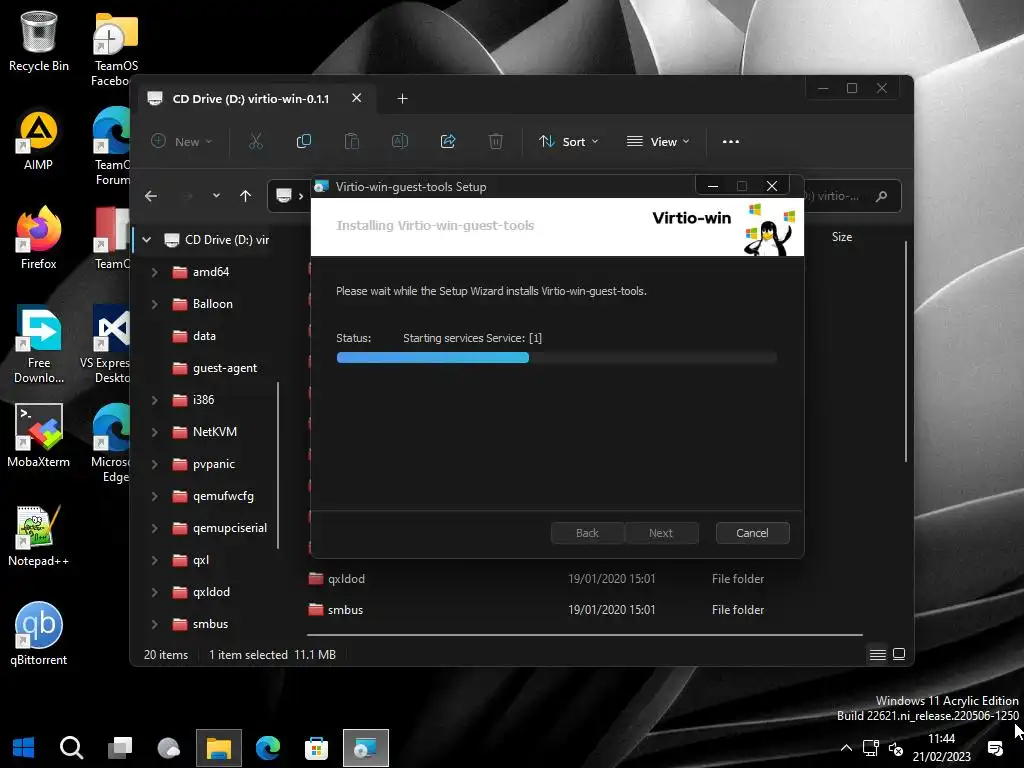This screenshot has width=1024, height=768.
Task: Click the Copy icon in Explorer toolbar
Action: [x=304, y=141]
